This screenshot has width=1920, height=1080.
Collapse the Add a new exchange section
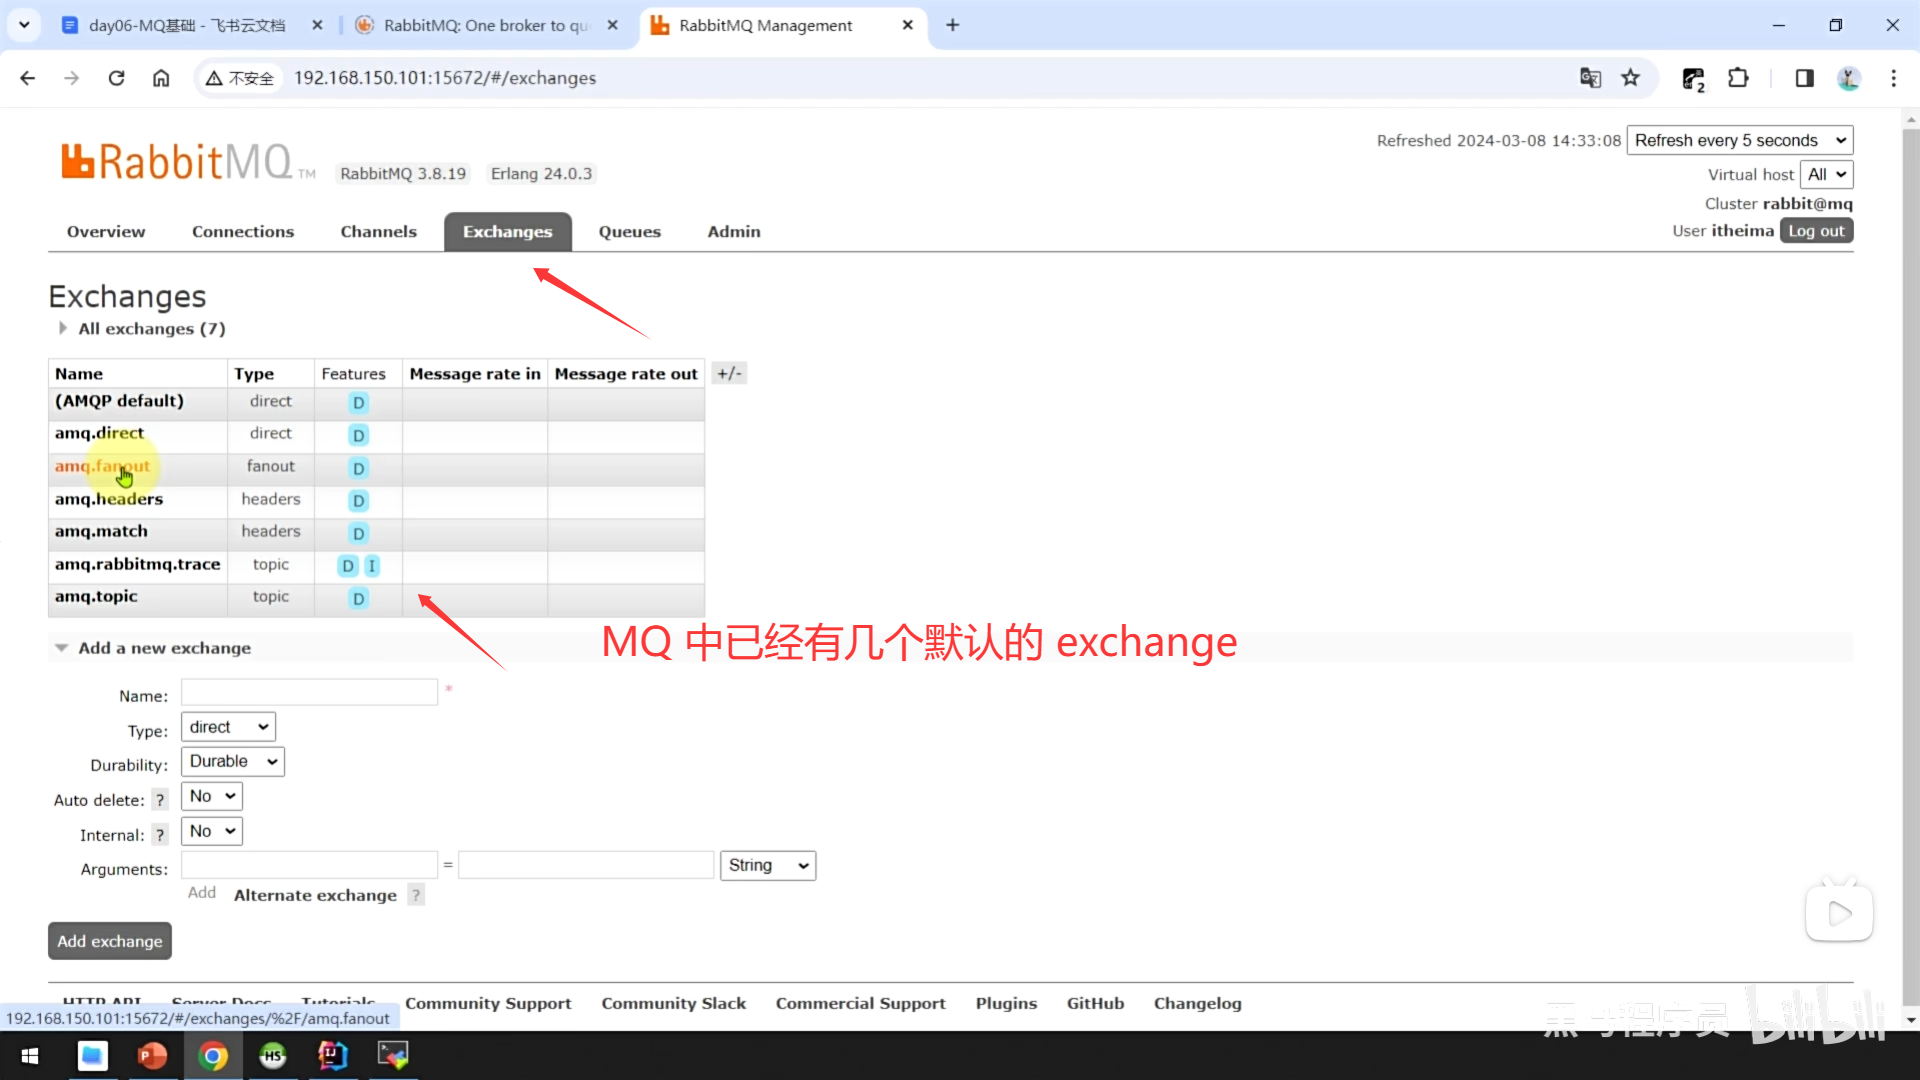coord(164,648)
